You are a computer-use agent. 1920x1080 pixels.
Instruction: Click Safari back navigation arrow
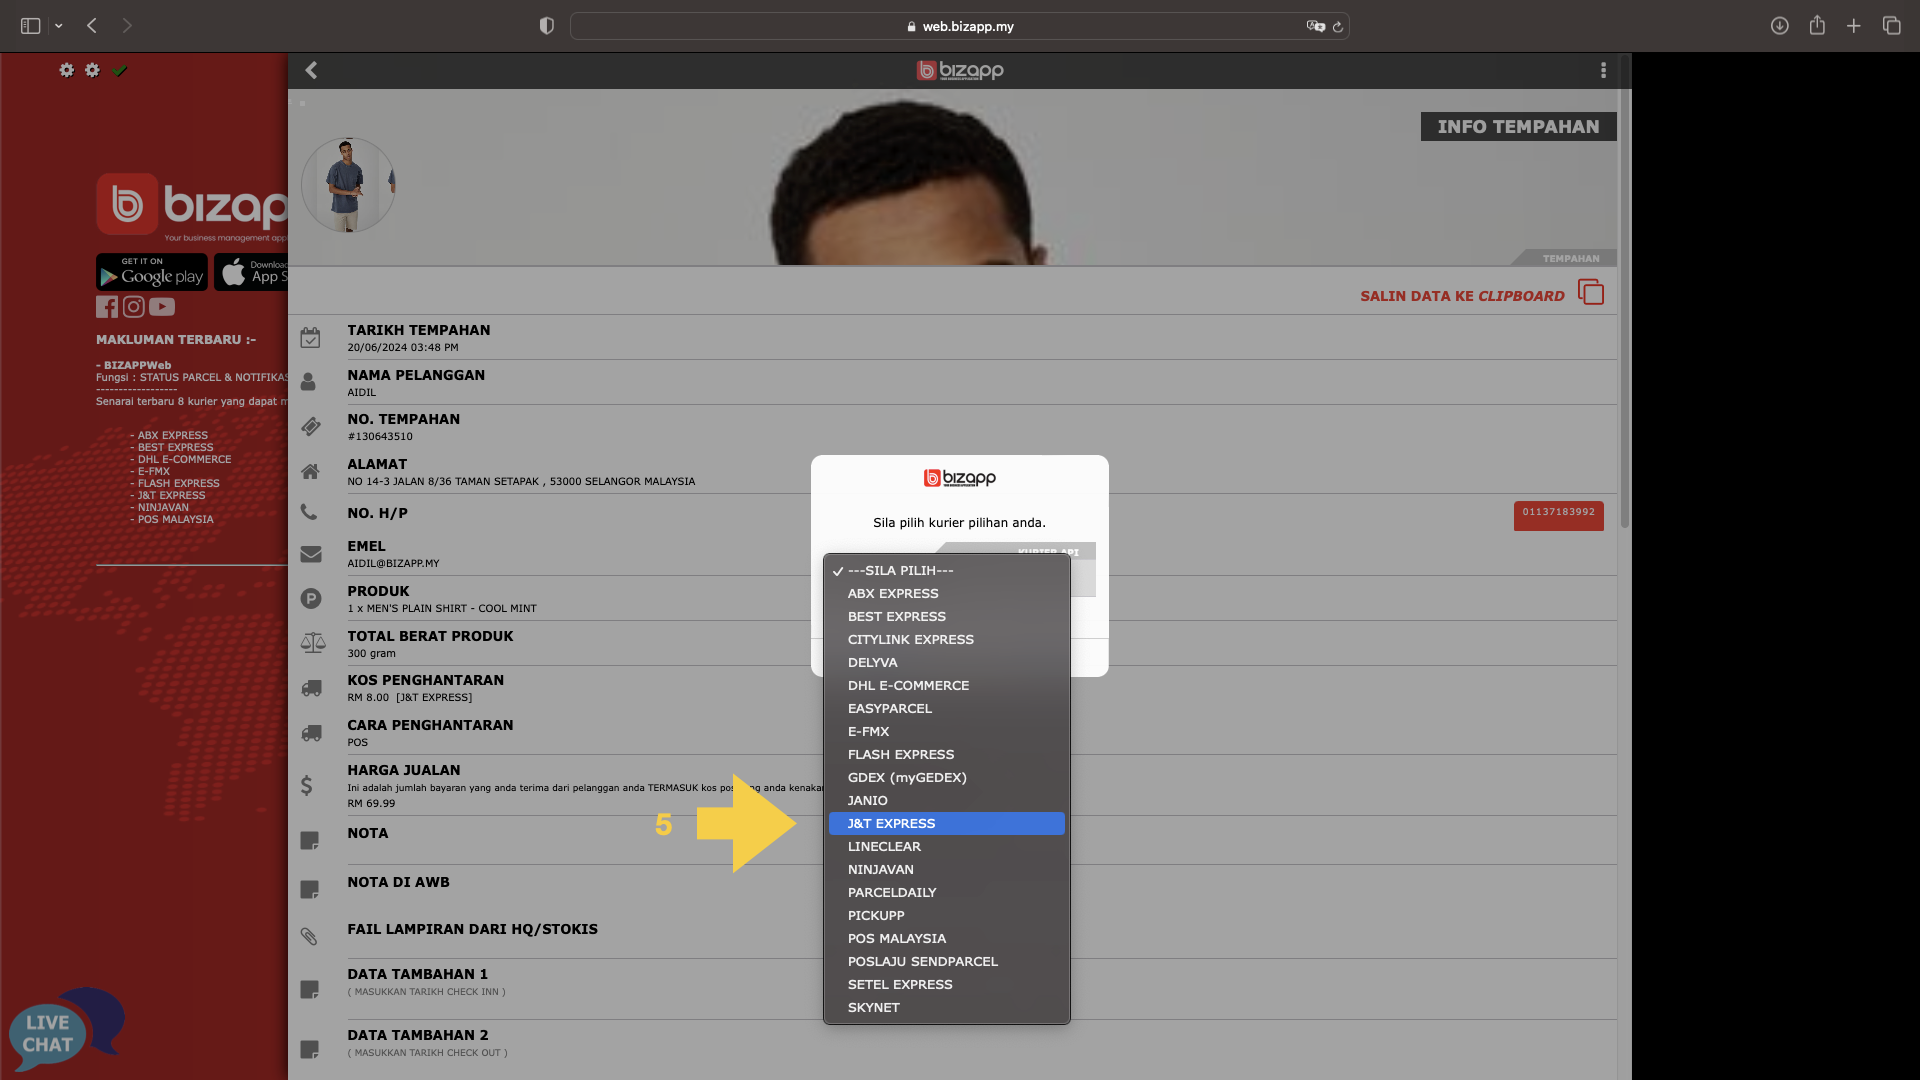[x=92, y=26]
